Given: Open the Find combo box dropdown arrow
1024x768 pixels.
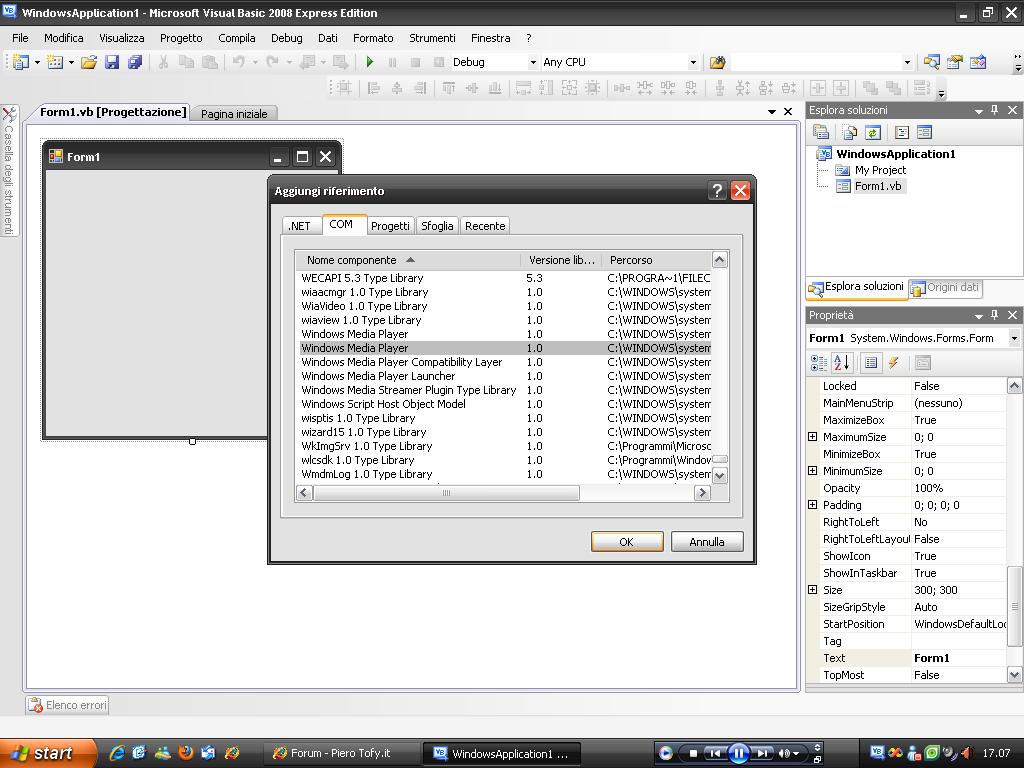Looking at the screenshot, I should pyautogui.click(x=907, y=62).
